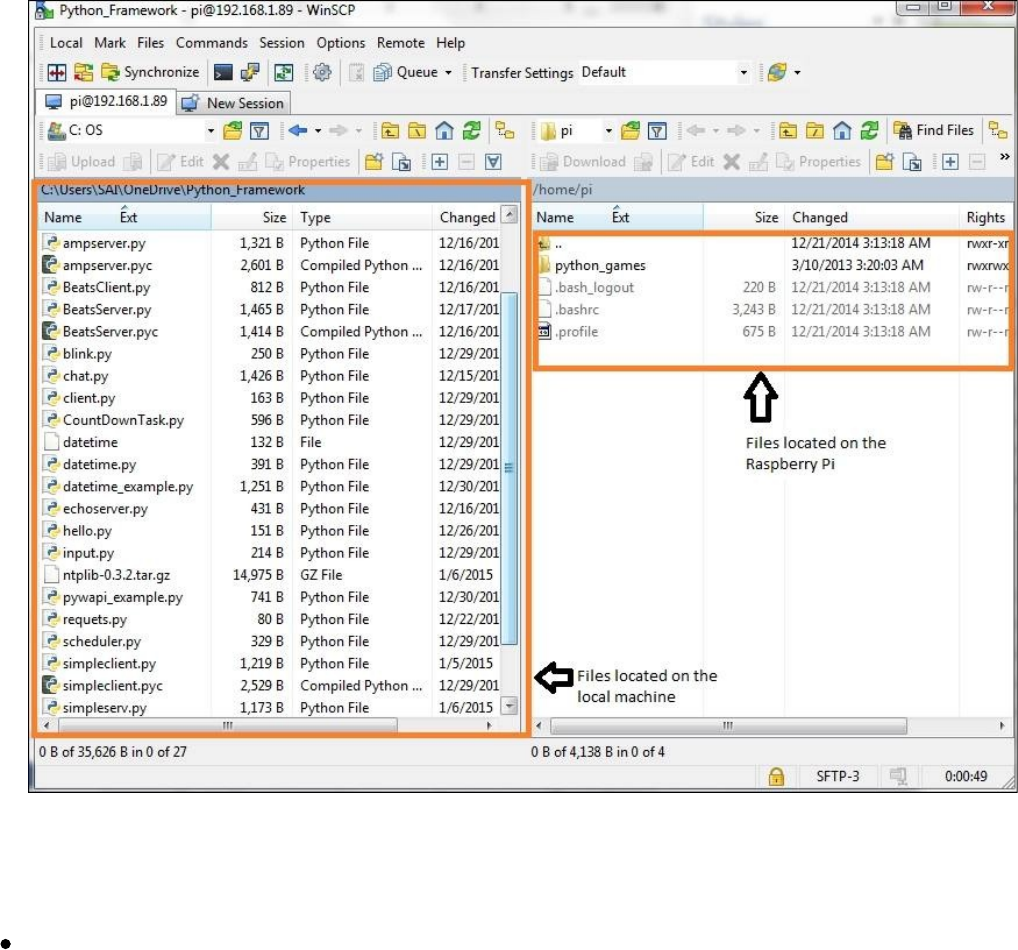Click local panel parent directory icon
Image resolution: width=1018 pixels, height=950 pixels.
[x=390, y=131]
